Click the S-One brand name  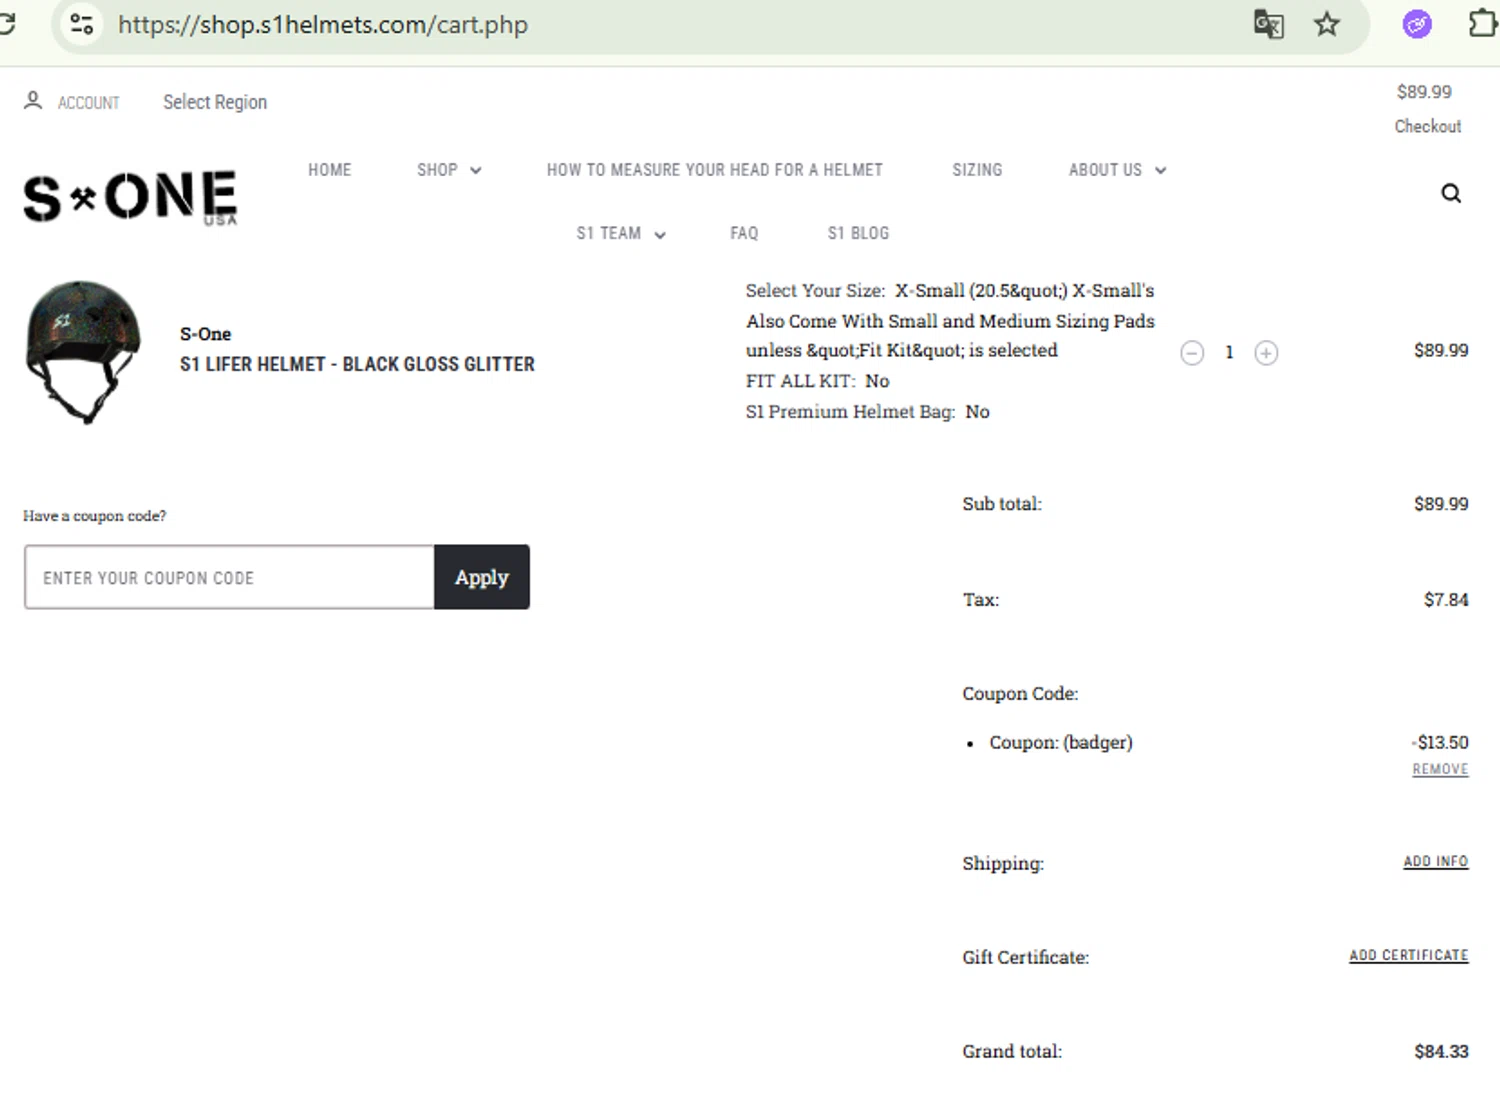205,334
